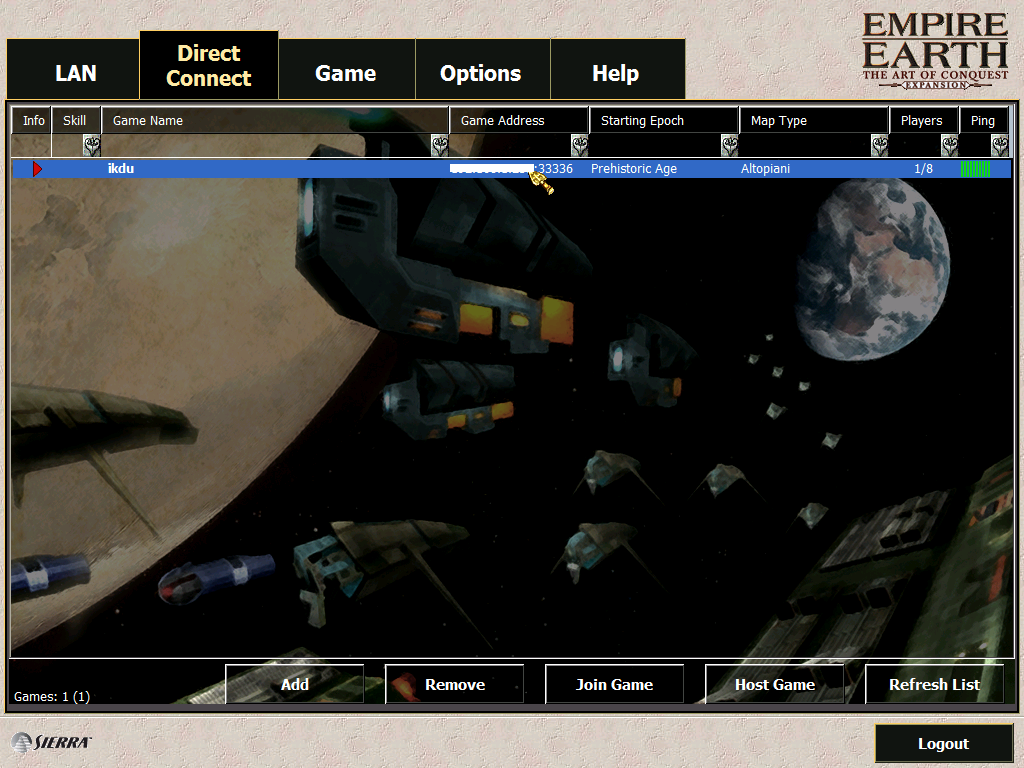Click the Game Address column filter icon
The height and width of the screenshot is (768, 1024).
[x=579, y=146]
